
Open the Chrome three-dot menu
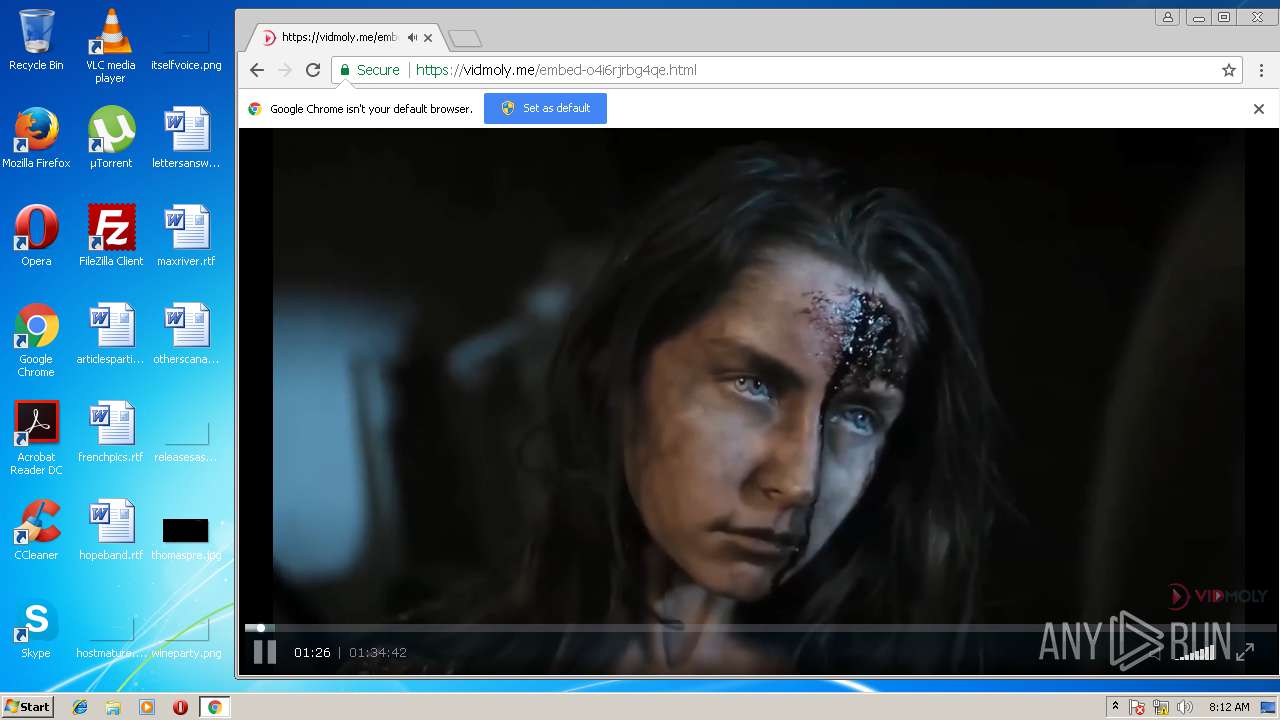(1262, 70)
